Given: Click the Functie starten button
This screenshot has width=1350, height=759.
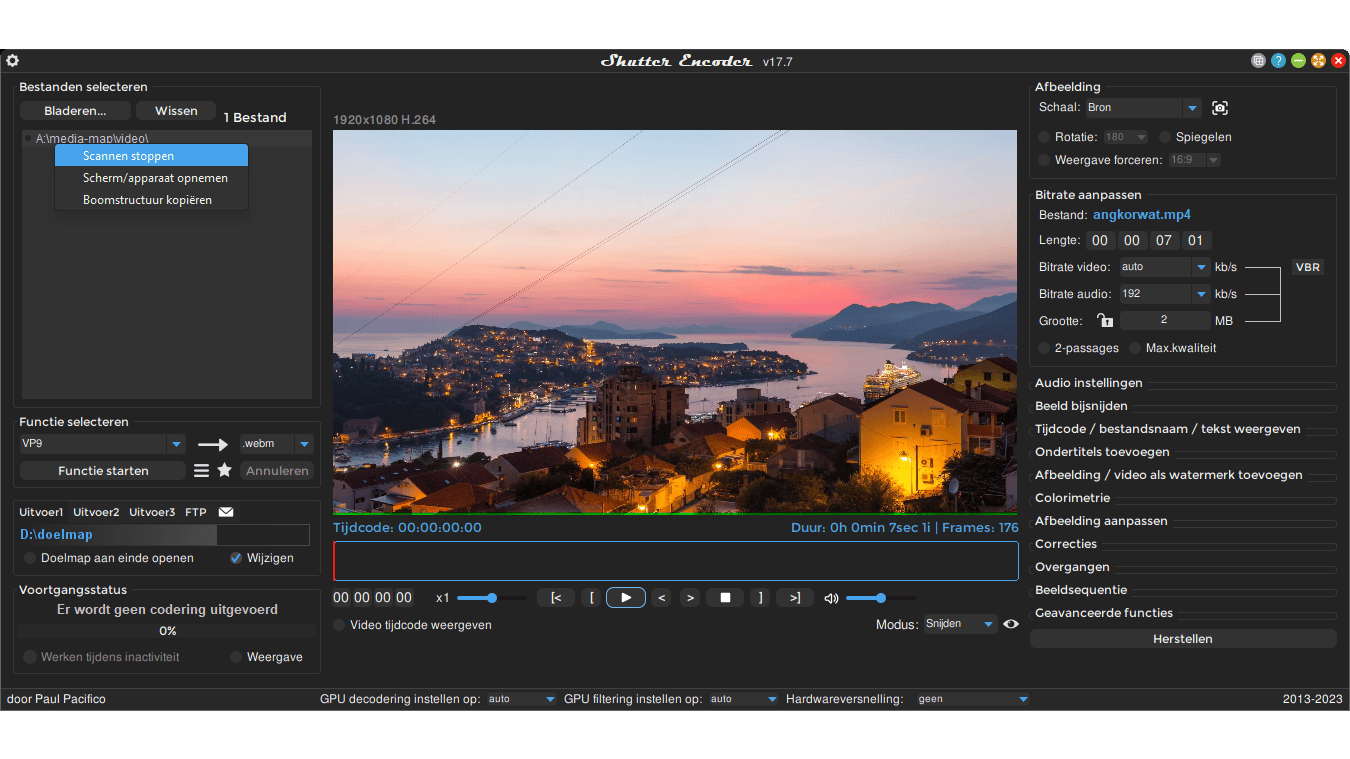Looking at the screenshot, I should click(x=103, y=470).
